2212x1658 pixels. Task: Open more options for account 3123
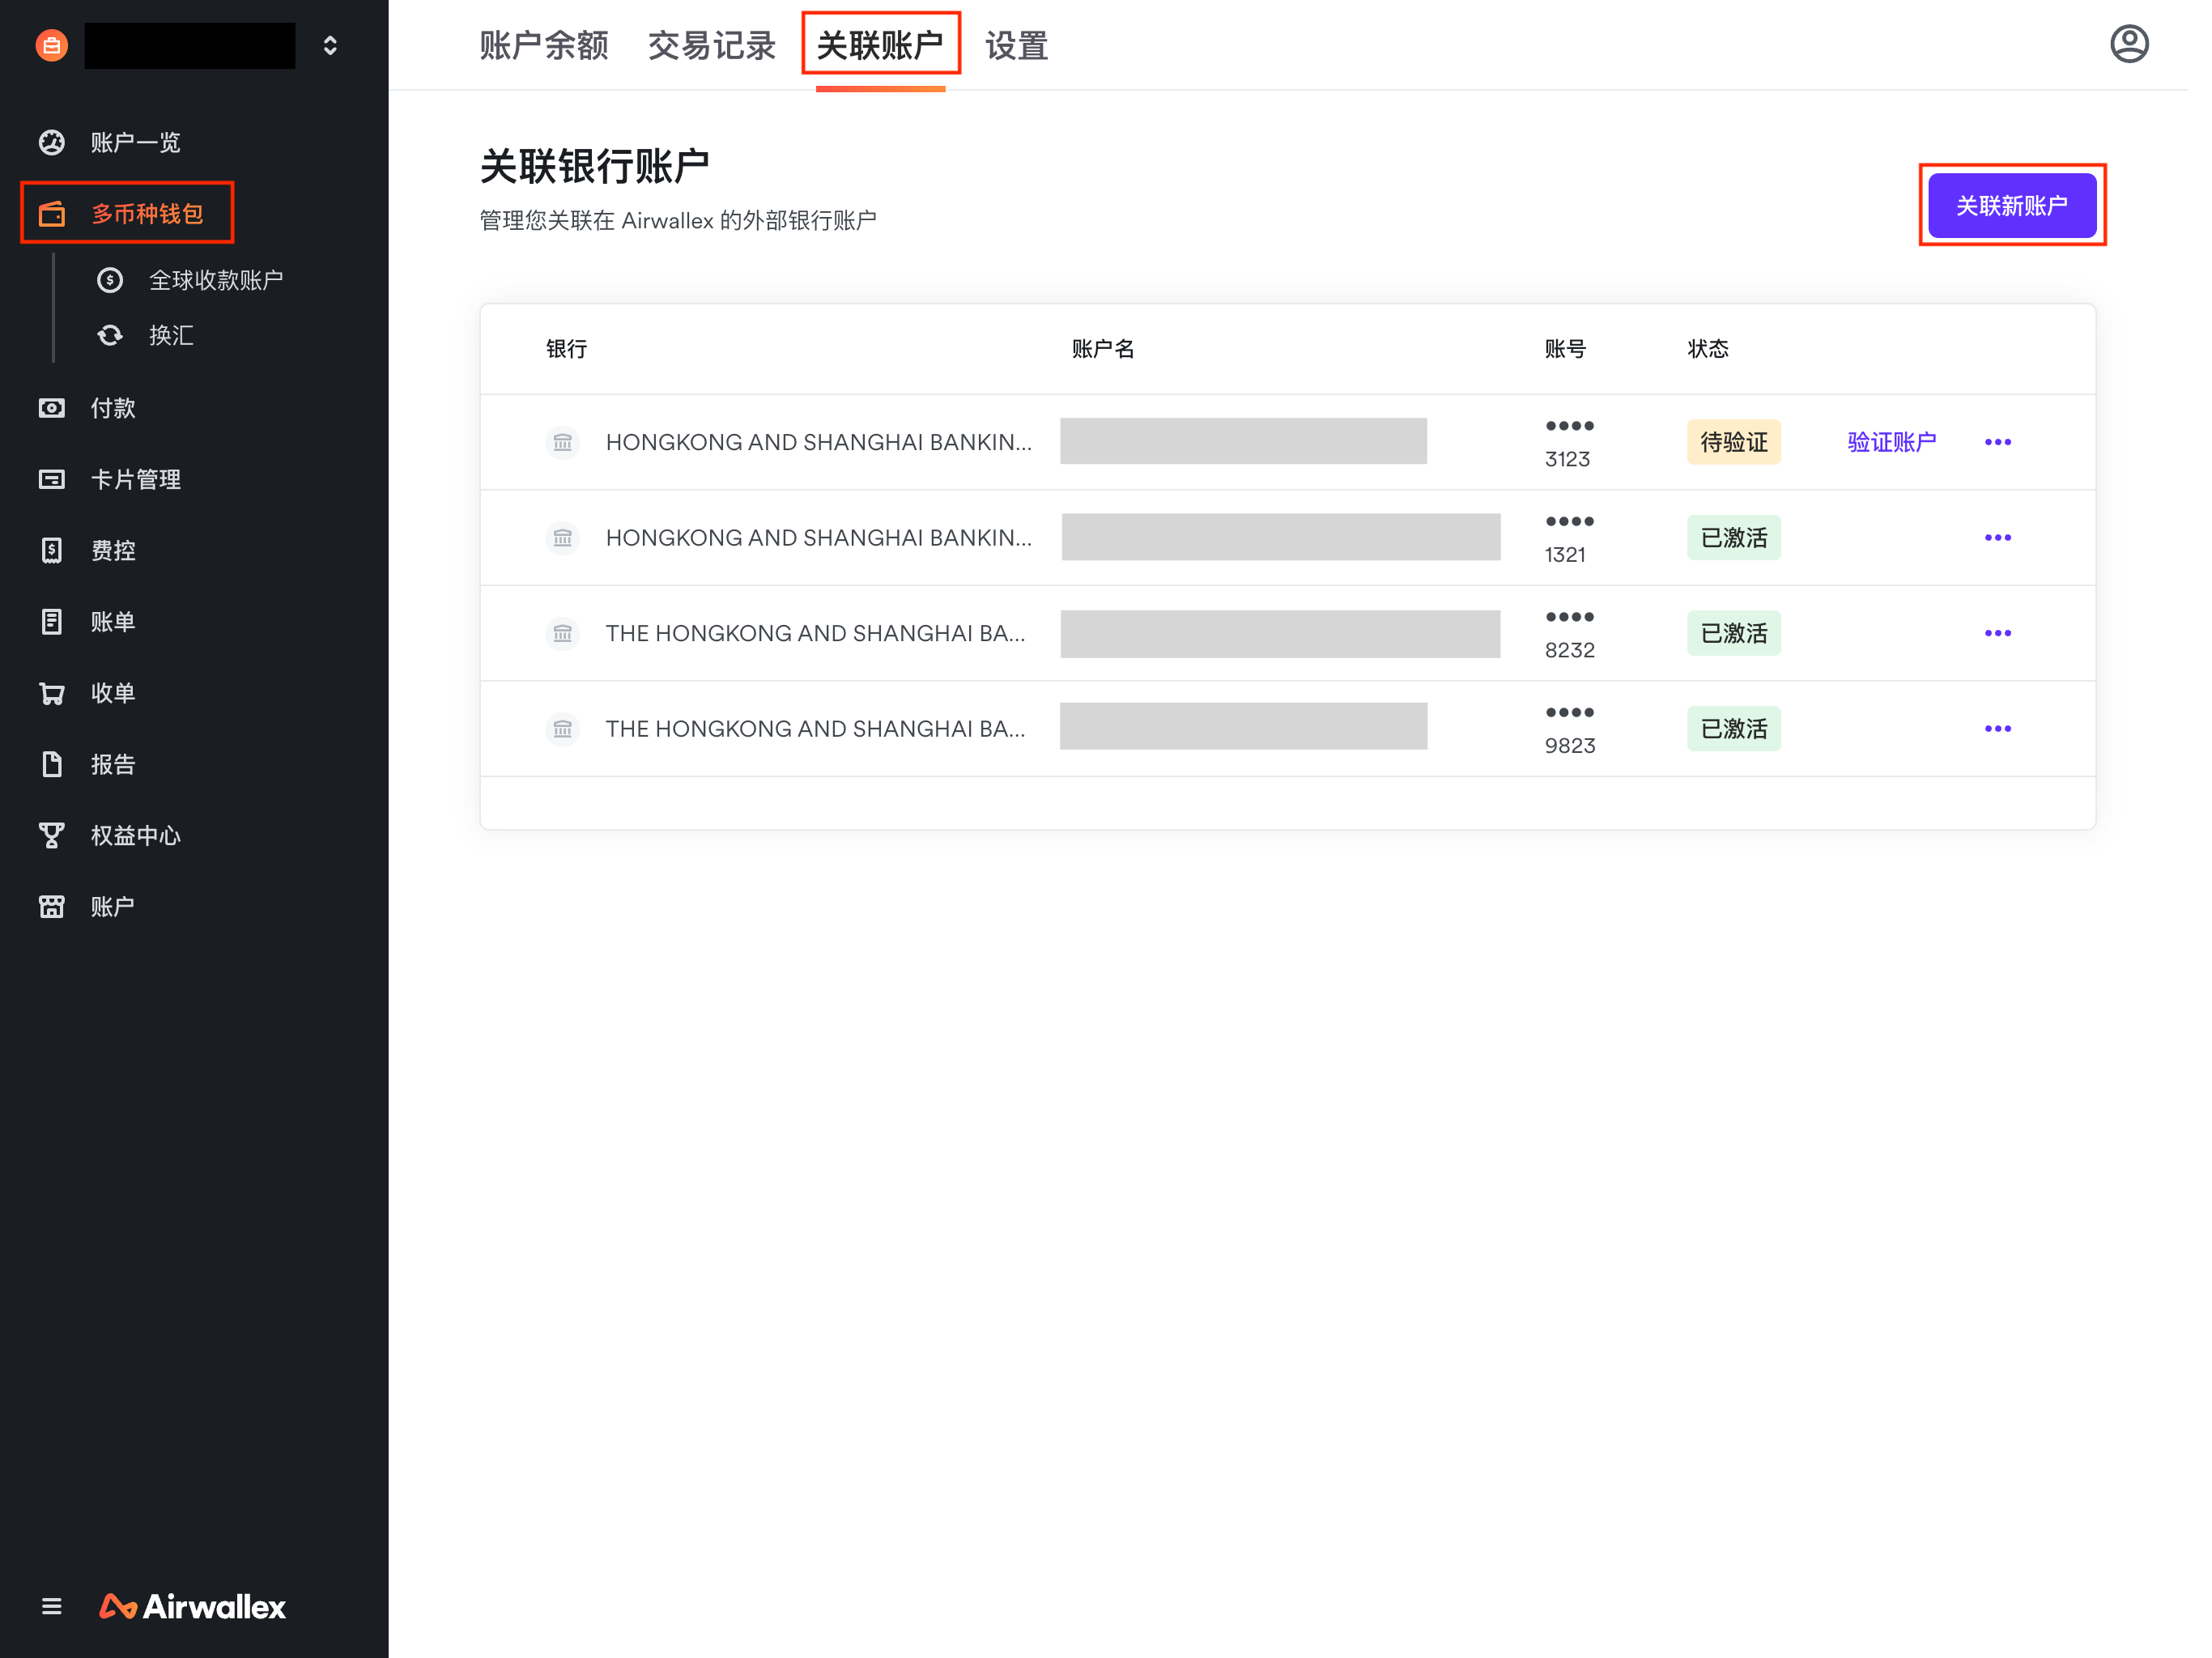point(1997,442)
